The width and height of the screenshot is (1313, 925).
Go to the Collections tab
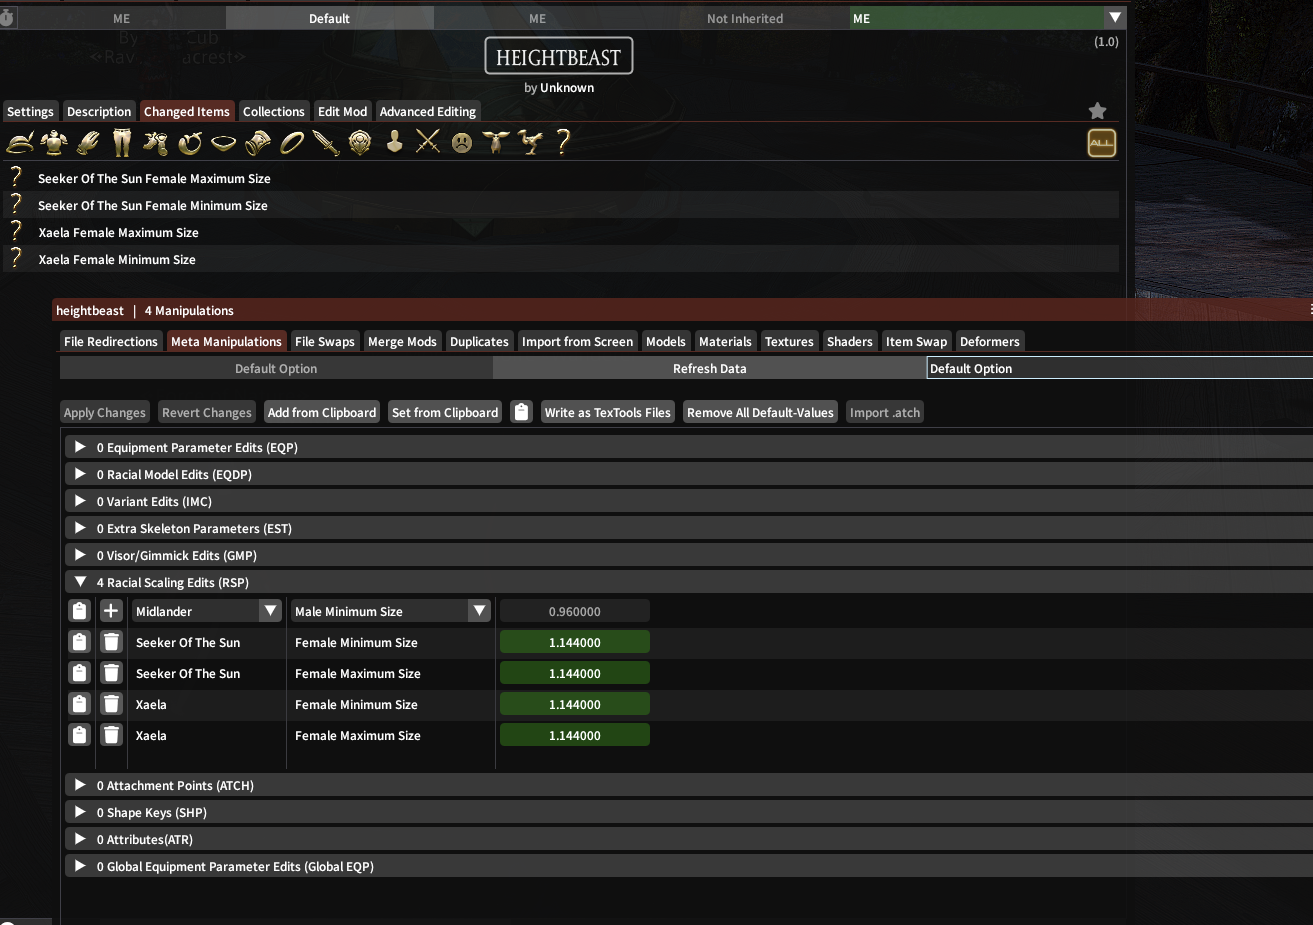tap(274, 111)
